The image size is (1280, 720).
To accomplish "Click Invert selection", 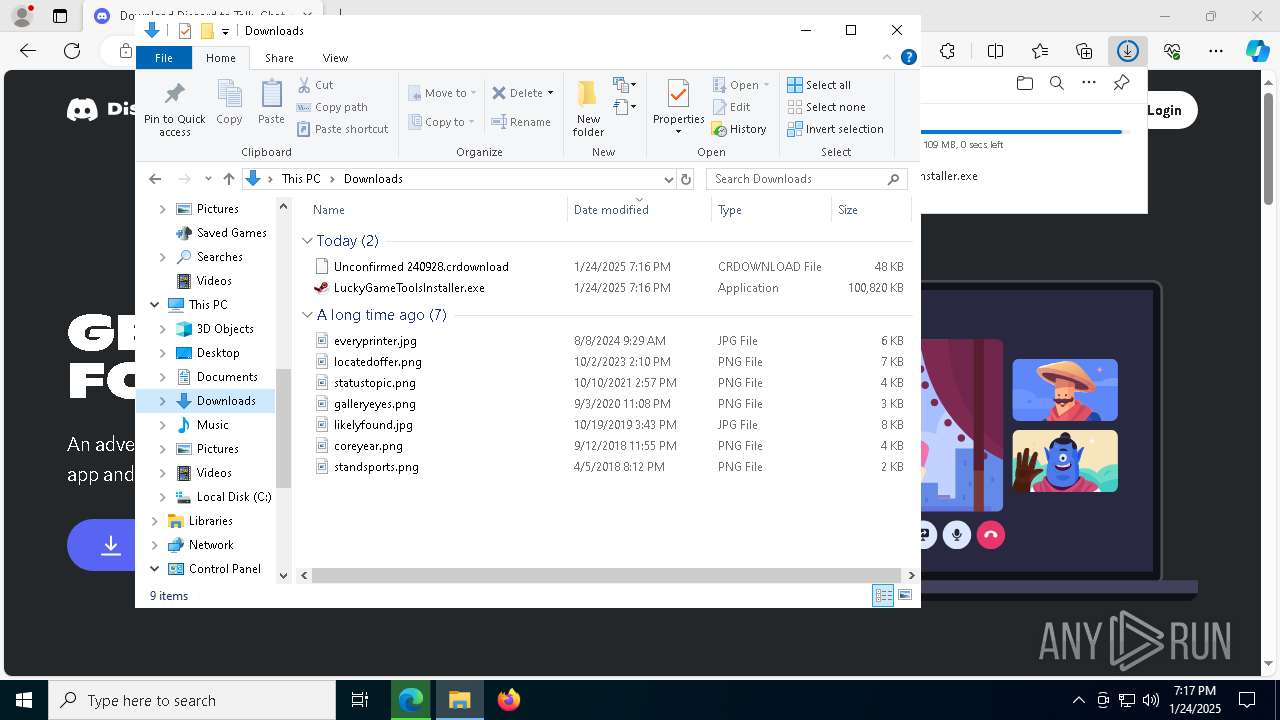I will coord(835,129).
